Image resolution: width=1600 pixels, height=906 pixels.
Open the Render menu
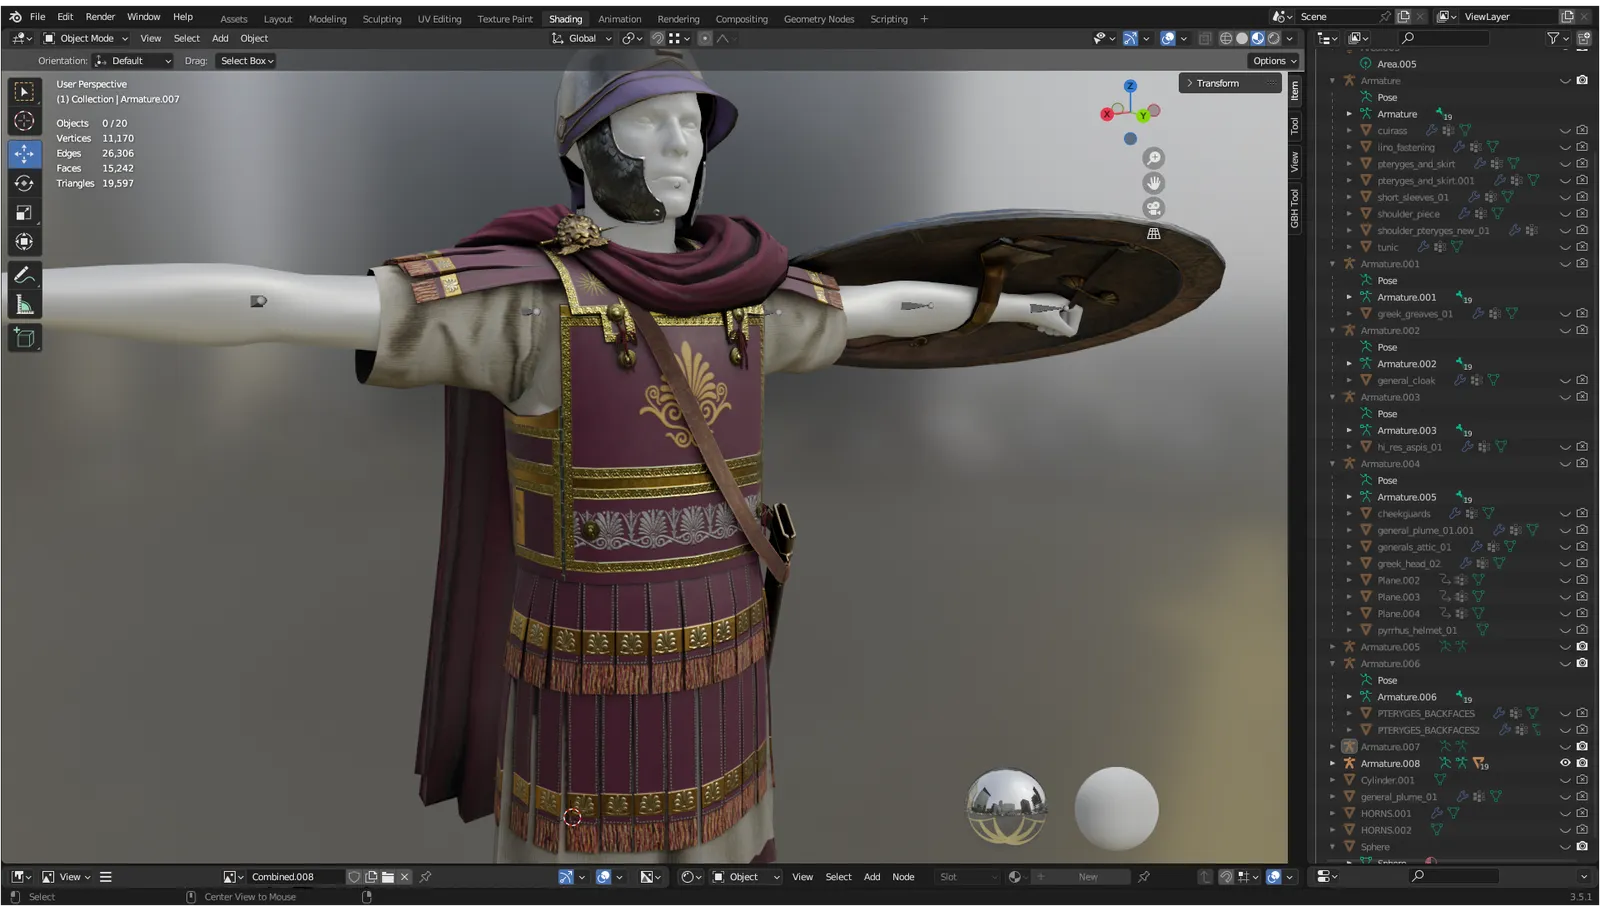100,17
